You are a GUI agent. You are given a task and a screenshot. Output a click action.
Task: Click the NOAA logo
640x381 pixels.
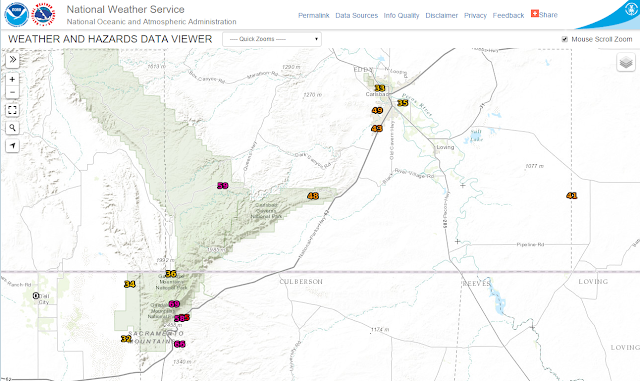[x=16, y=15]
